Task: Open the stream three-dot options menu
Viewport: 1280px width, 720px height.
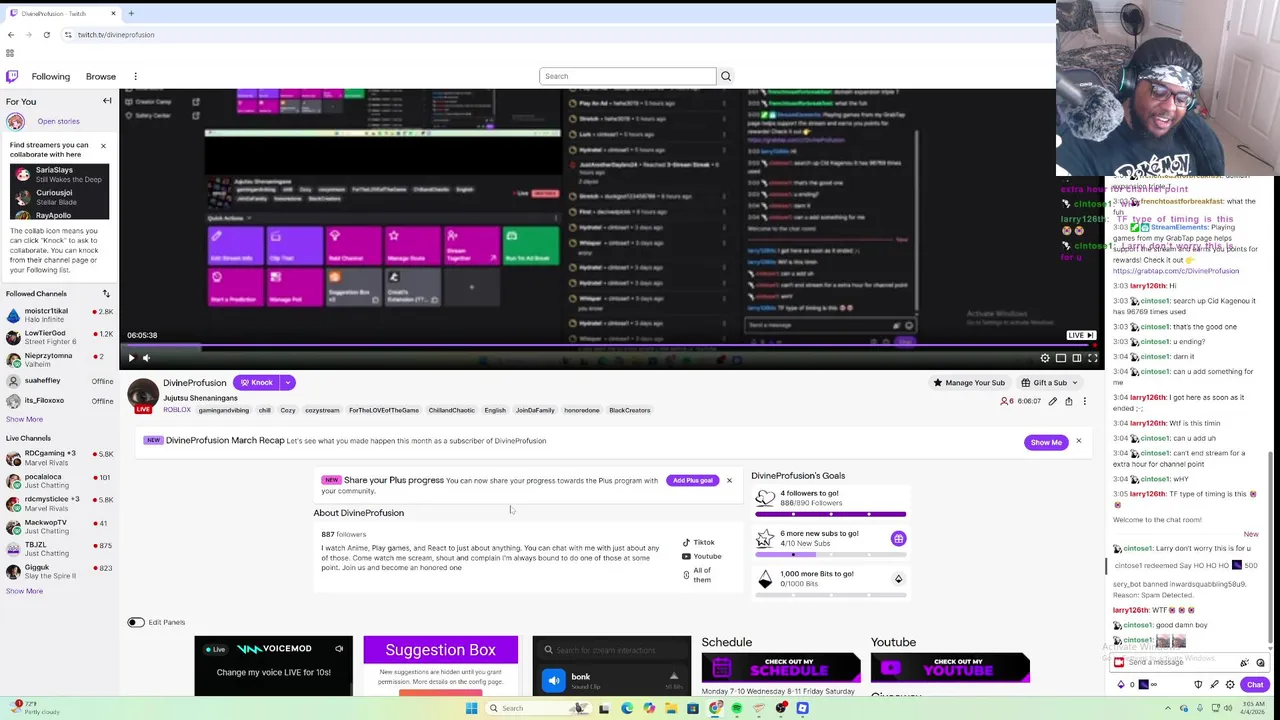Action: (1084, 401)
